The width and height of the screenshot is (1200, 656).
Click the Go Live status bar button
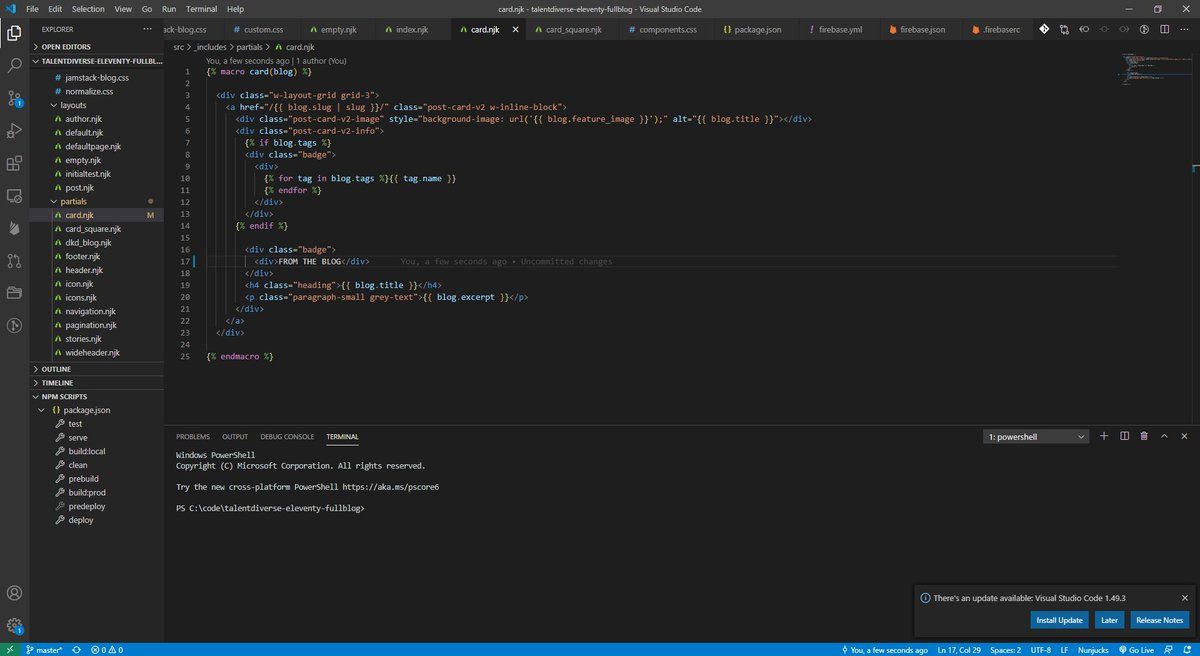(x=1134, y=650)
